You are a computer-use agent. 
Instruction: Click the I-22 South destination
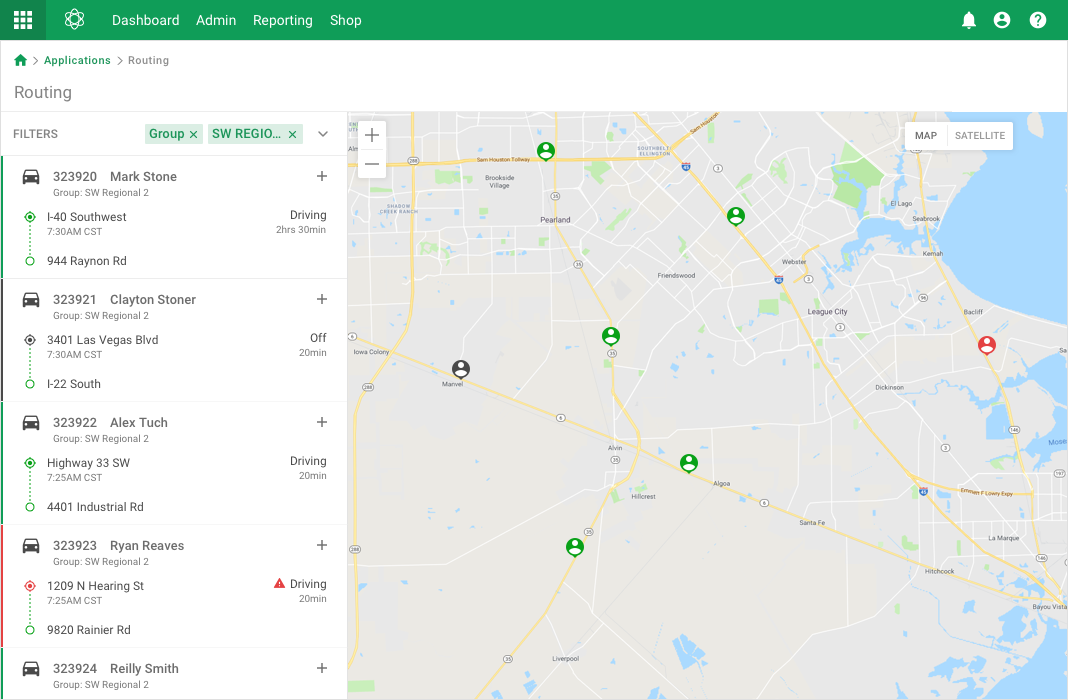point(74,384)
